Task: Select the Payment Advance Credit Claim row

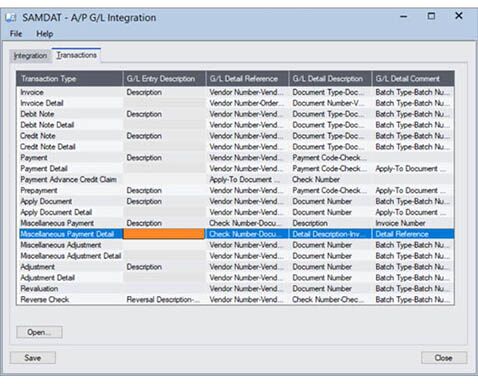Action: (235, 180)
